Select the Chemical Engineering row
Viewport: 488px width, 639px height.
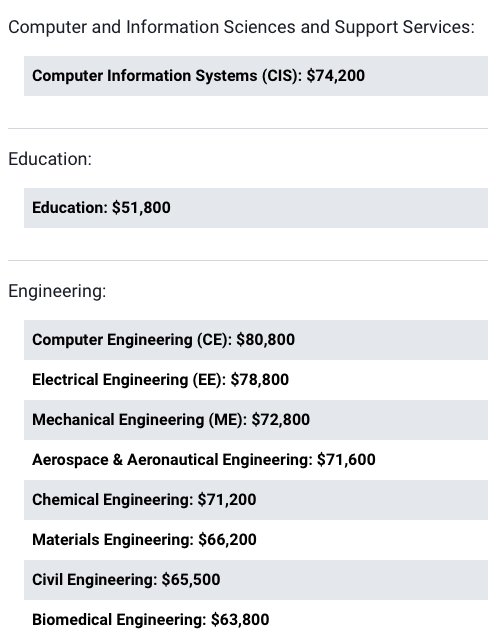pyautogui.click(x=256, y=500)
